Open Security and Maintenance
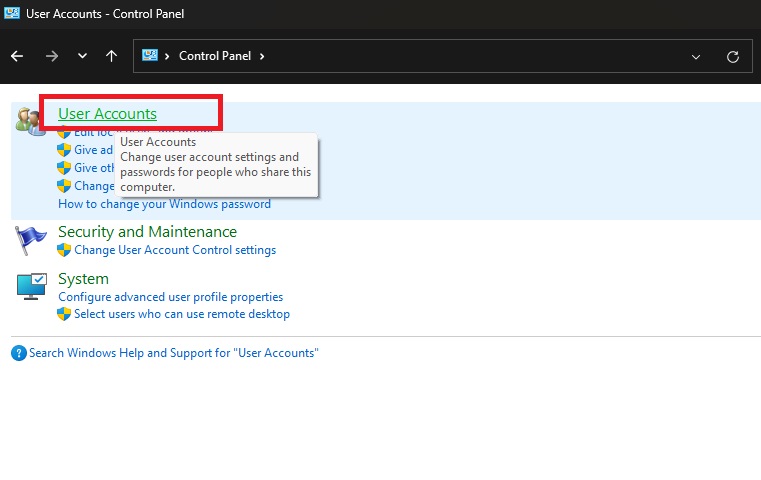Screen dimensions: 761x480 [x=148, y=232]
